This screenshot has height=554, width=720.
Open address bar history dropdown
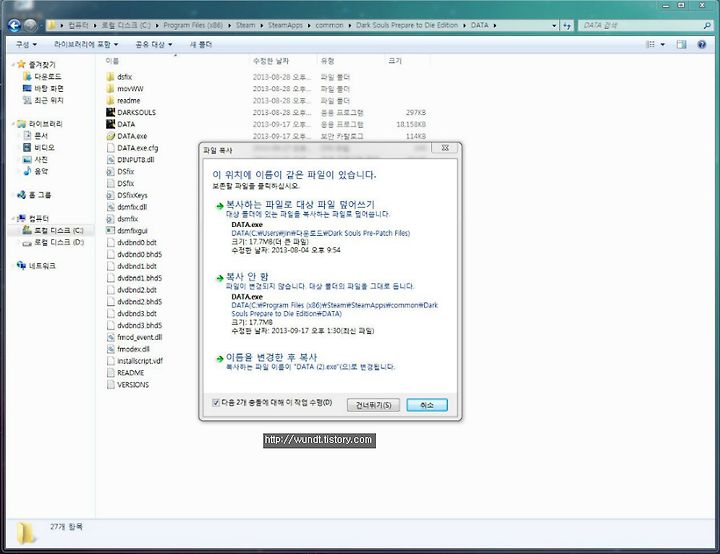[x=554, y=26]
